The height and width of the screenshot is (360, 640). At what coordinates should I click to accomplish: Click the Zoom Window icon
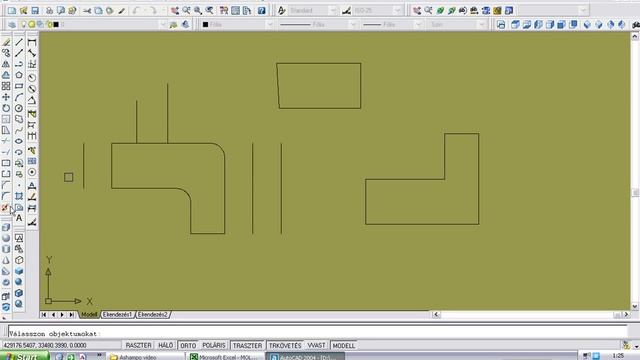[x=198, y=11]
